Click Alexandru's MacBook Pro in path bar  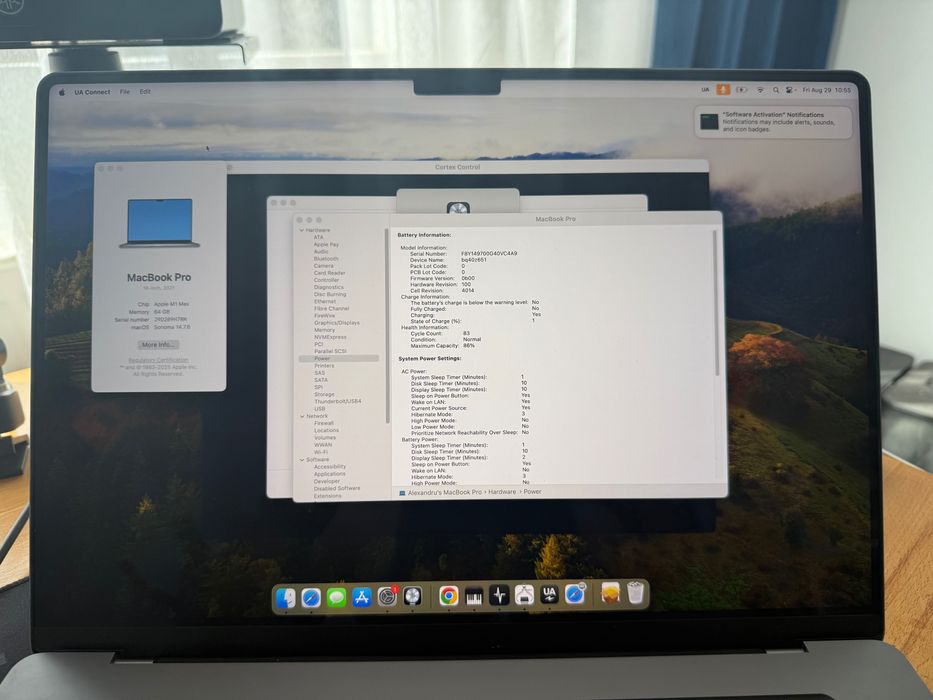pos(444,492)
